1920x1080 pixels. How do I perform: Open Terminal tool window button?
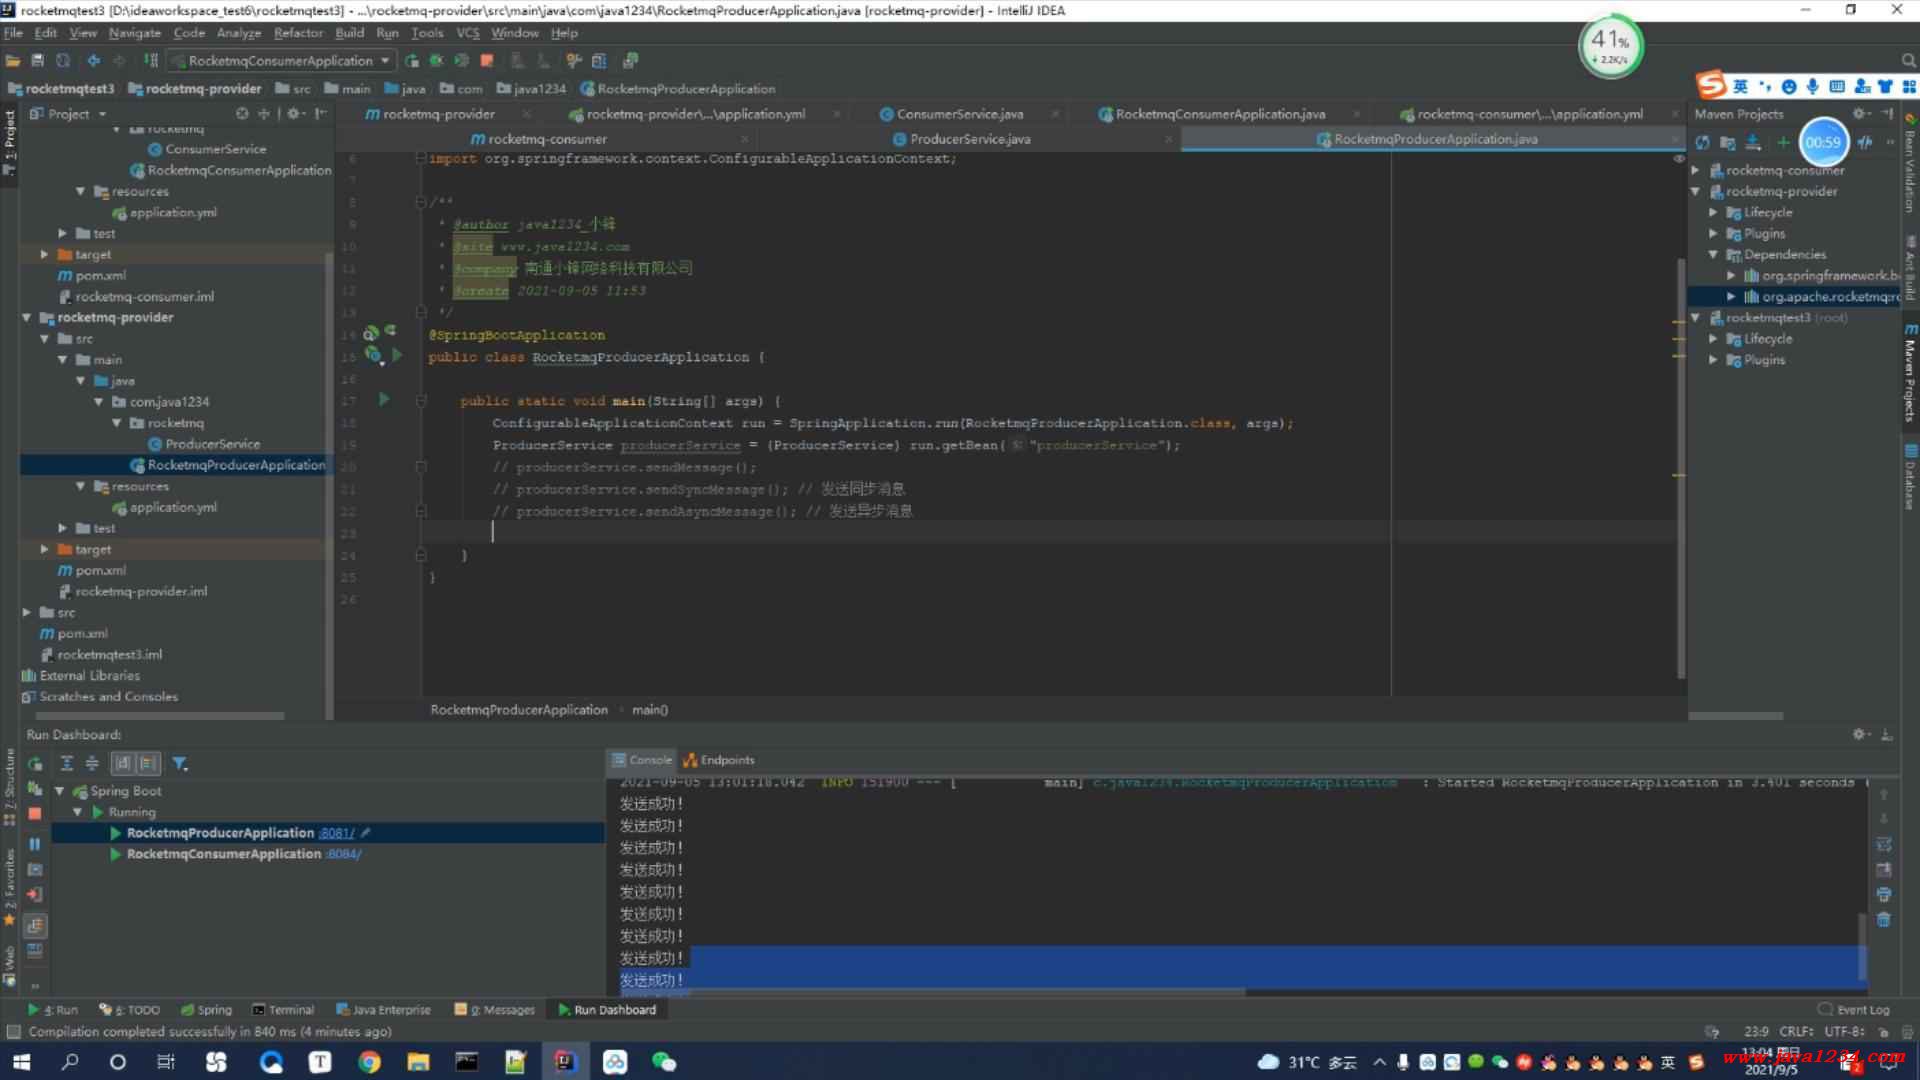pos(283,1010)
